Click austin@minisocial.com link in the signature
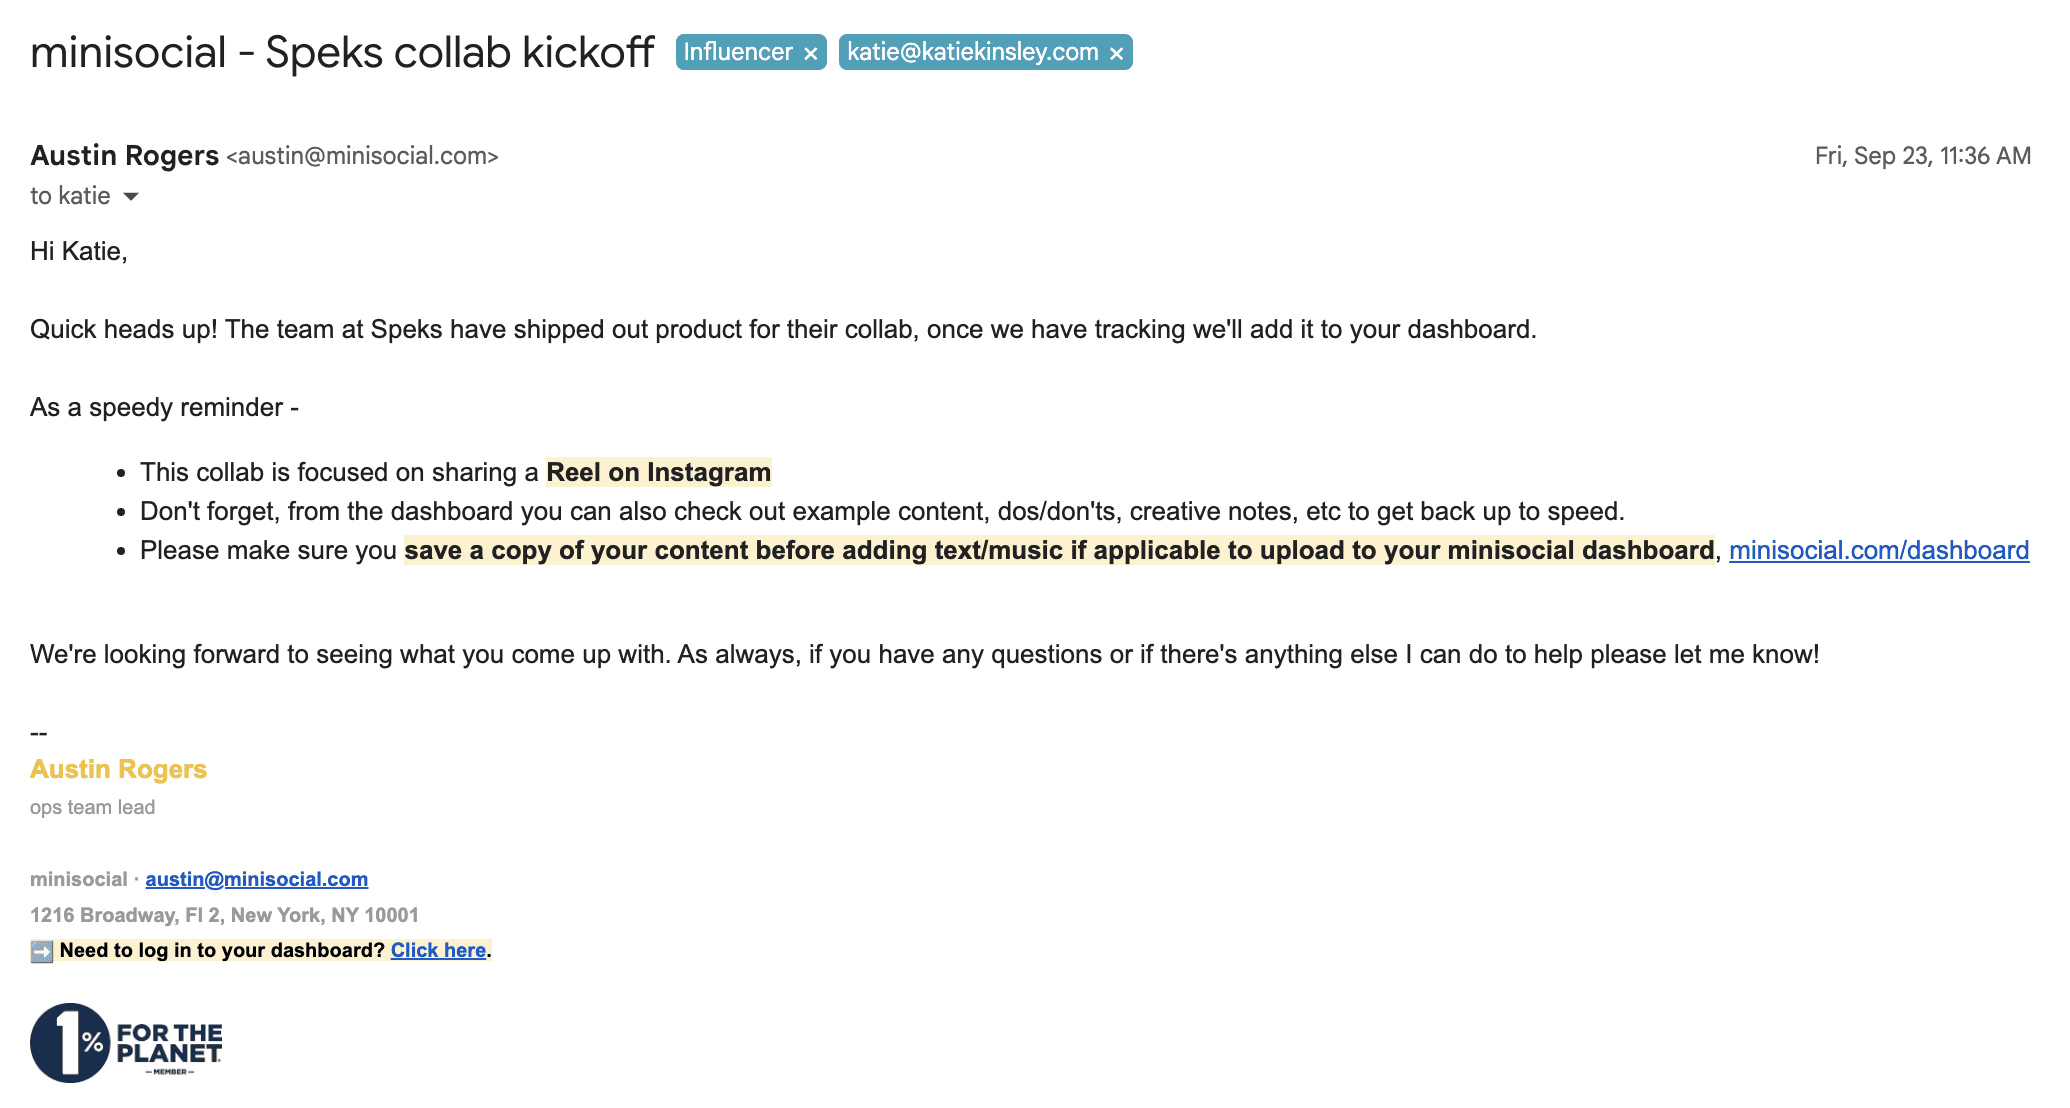The image size is (2070, 1108). pos(256,879)
